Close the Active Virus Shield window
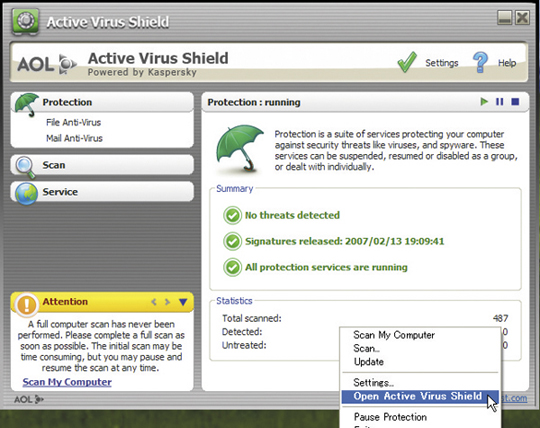This screenshot has width=540, height=428. click(522, 17)
